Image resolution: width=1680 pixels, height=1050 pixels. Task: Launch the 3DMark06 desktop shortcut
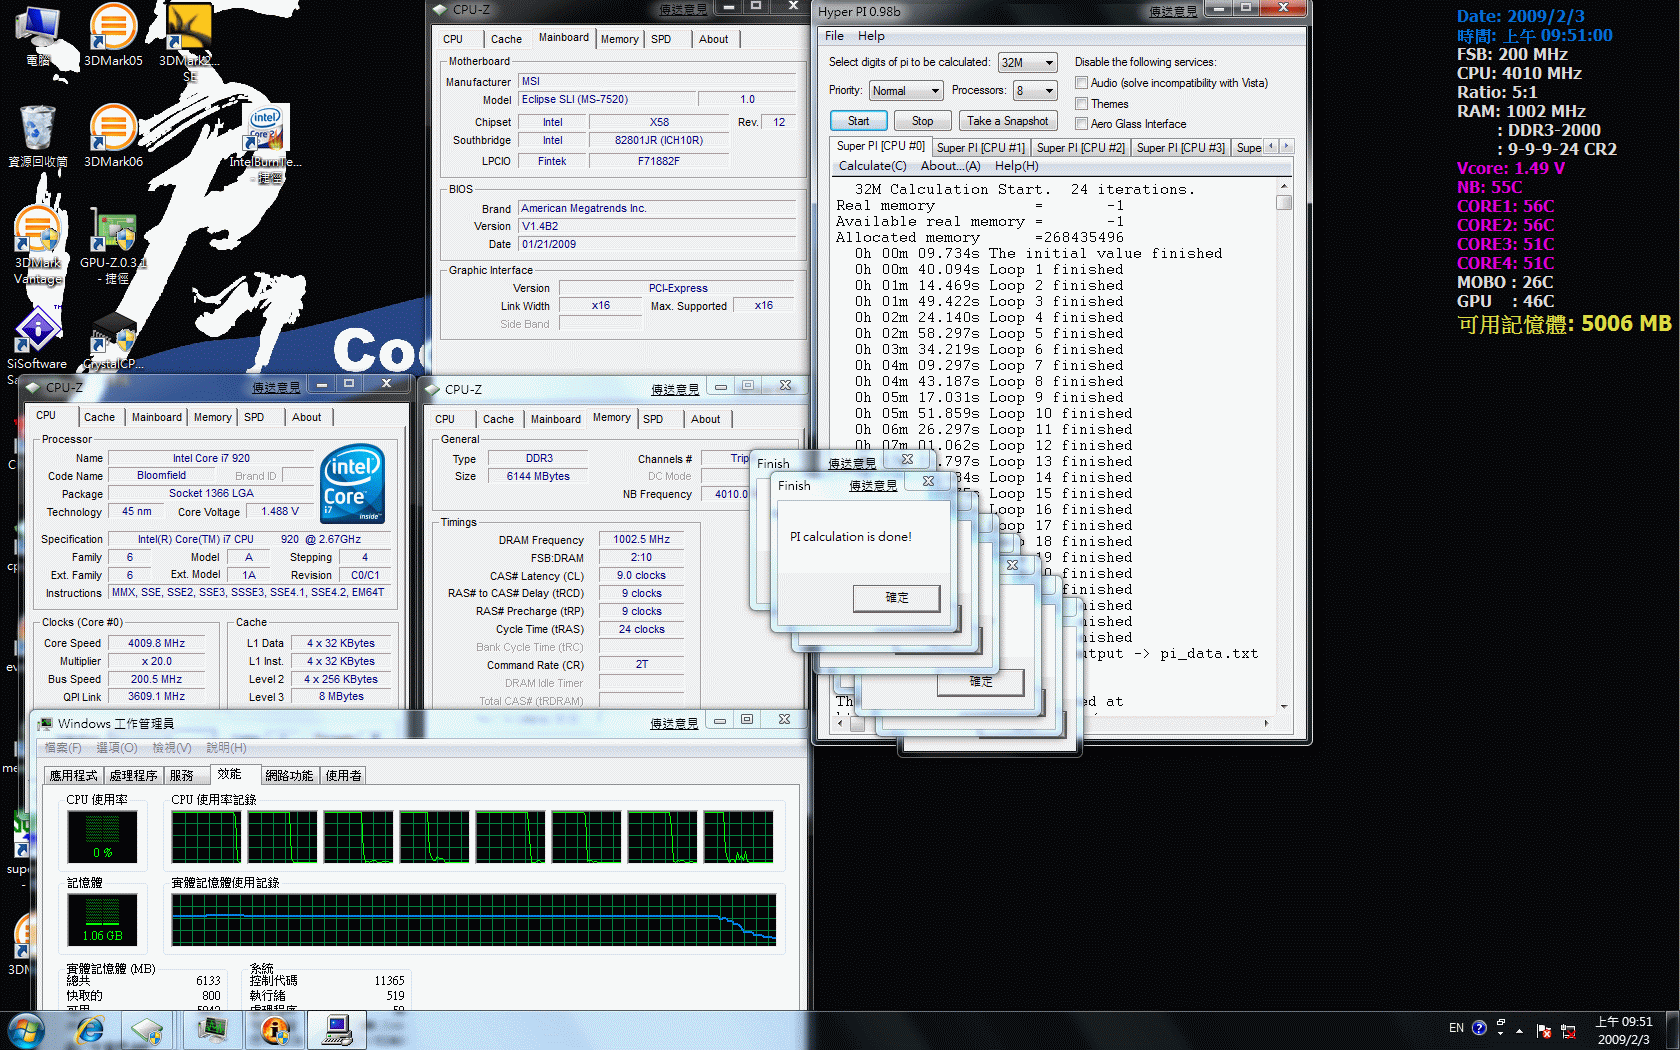click(113, 135)
